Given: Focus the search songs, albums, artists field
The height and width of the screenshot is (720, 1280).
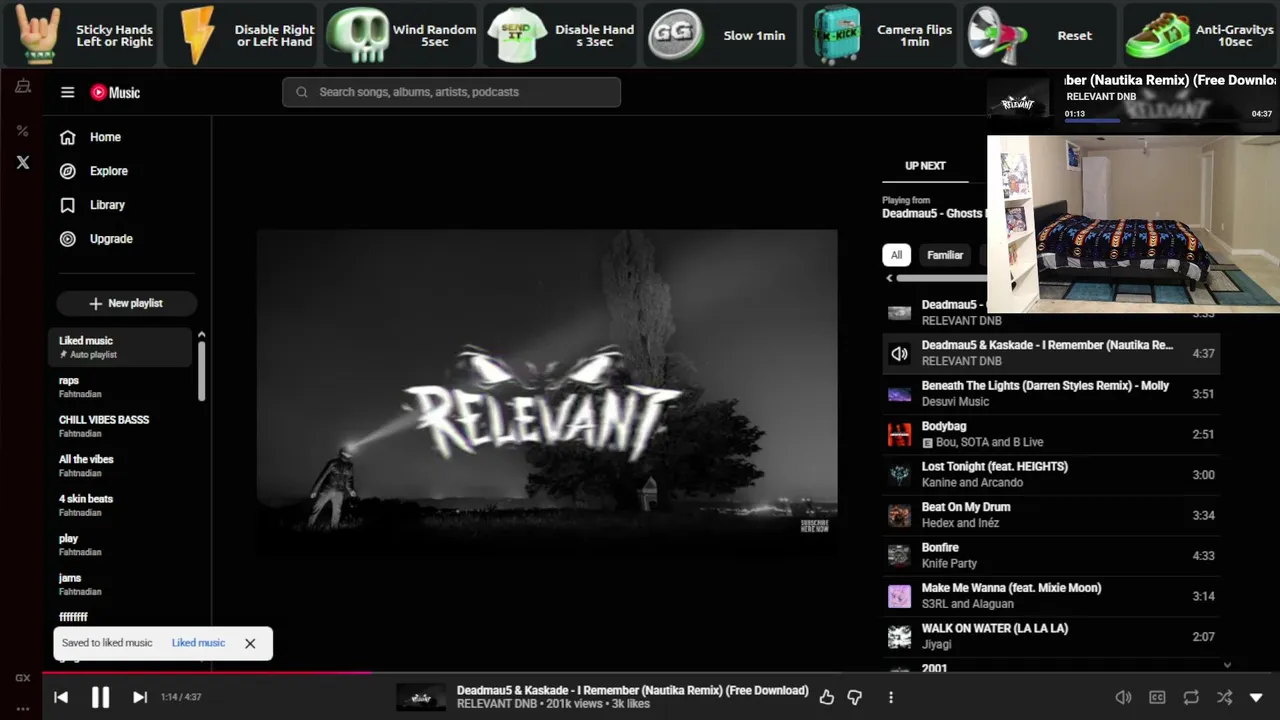Looking at the screenshot, I should [x=451, y=92].
